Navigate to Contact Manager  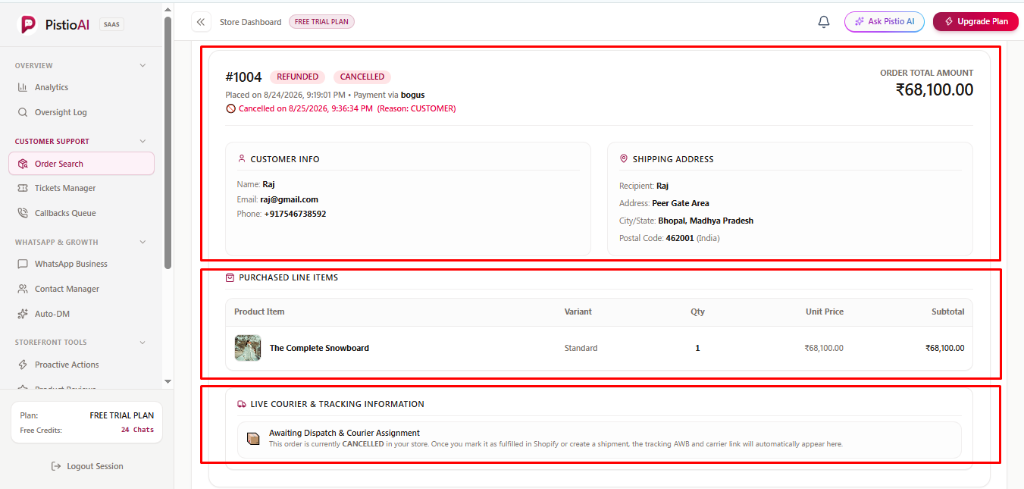(x=82, y=289)
